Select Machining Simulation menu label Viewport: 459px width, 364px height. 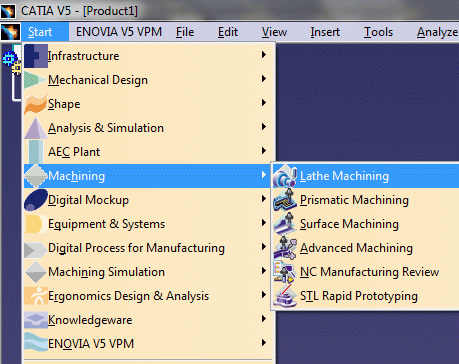pyautogui.click(x=106, y=272)
